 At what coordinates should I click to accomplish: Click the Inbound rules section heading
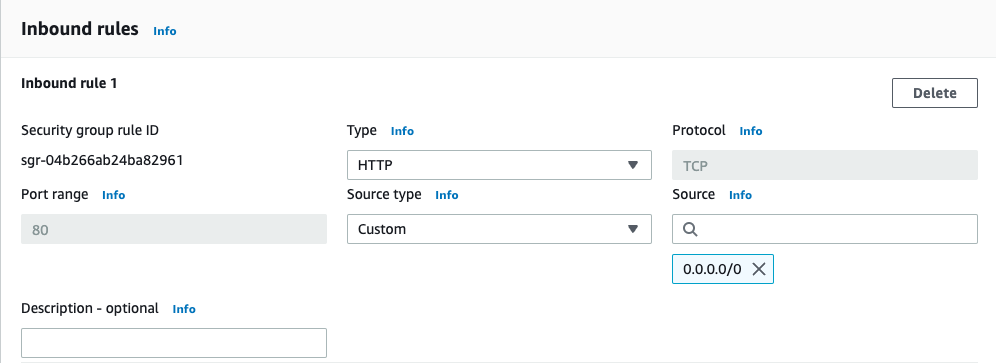80,29
